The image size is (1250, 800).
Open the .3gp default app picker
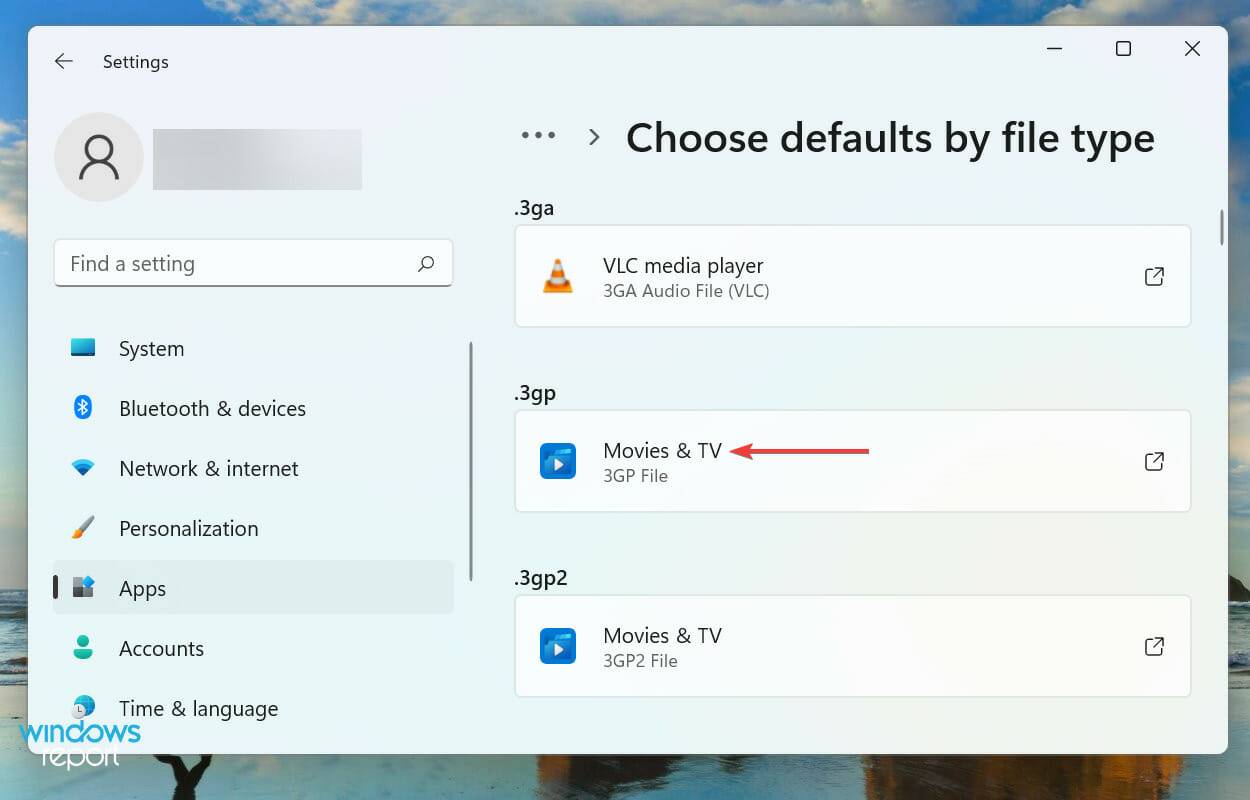tap(852, 461)
